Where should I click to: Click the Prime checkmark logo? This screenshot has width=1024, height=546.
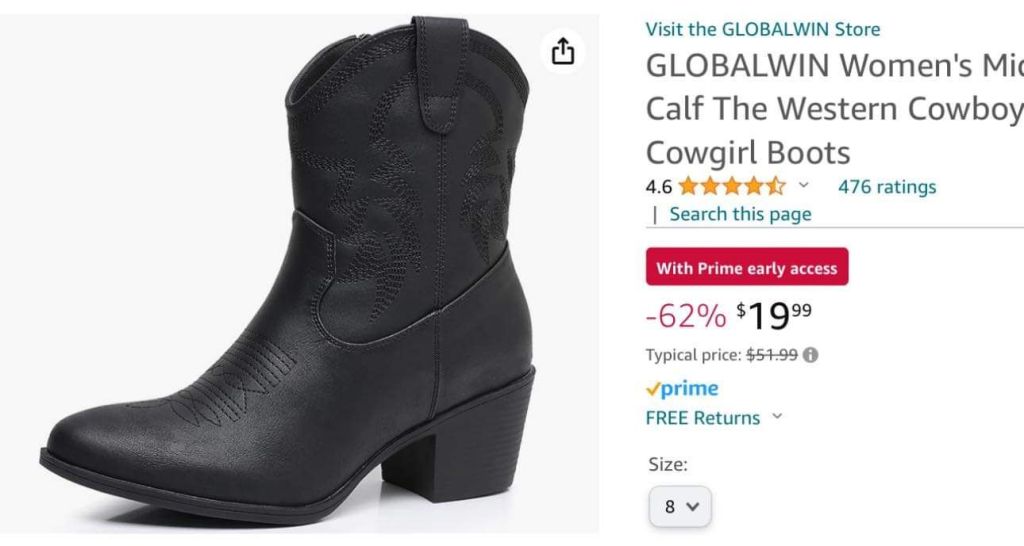point(682,389)
